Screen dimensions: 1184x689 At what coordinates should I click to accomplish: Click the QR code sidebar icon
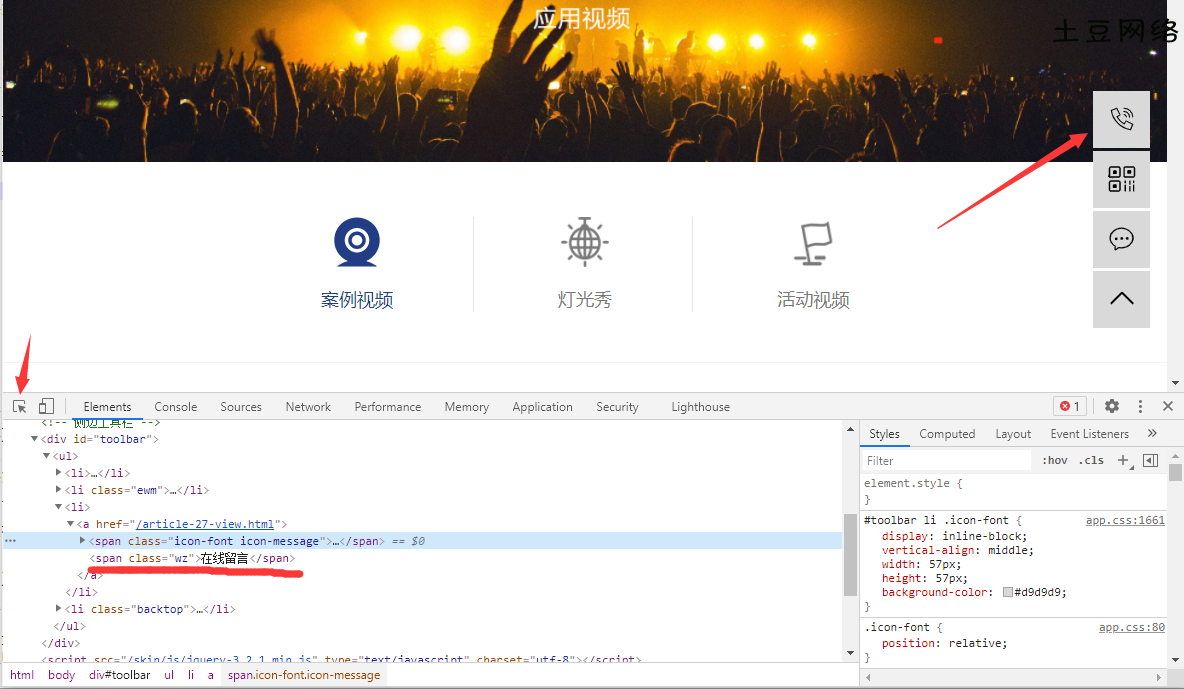pos(1121,179)
